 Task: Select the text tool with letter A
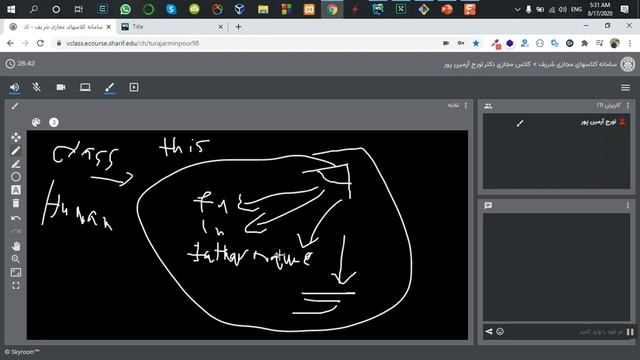(x=16, y=190)
